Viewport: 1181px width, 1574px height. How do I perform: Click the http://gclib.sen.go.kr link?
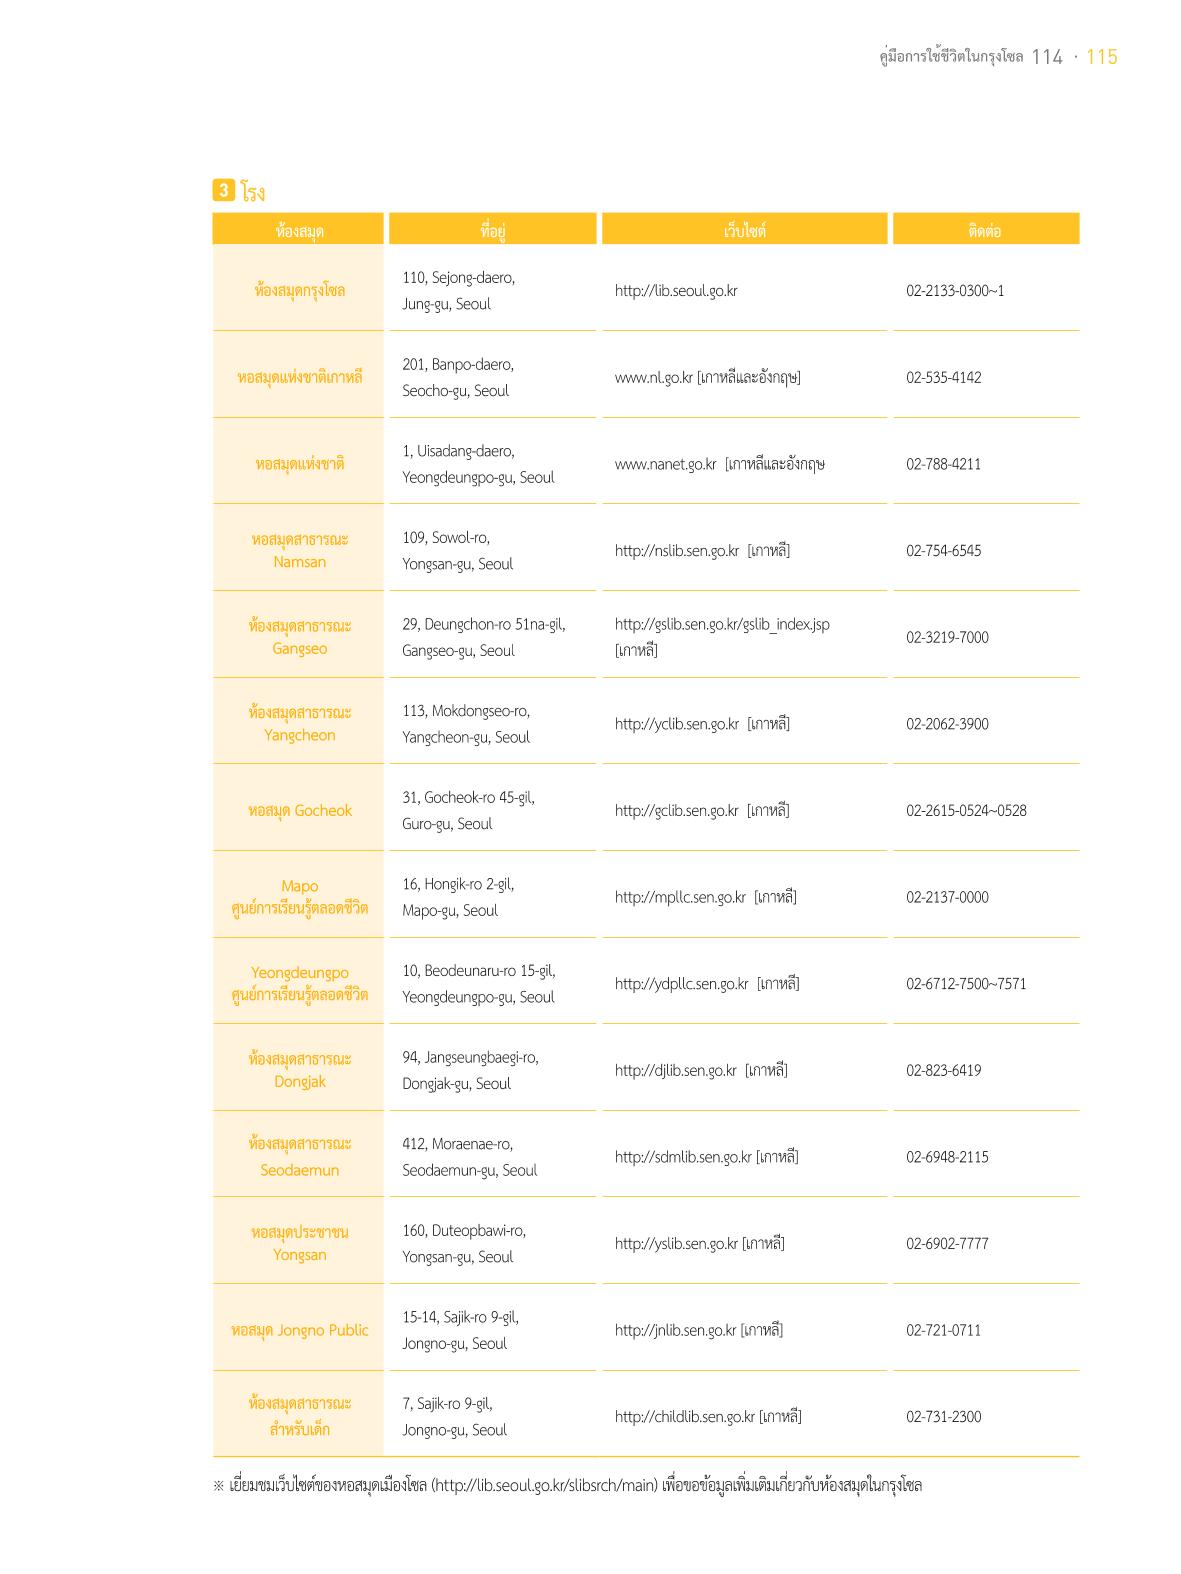[x=677, y=811]
